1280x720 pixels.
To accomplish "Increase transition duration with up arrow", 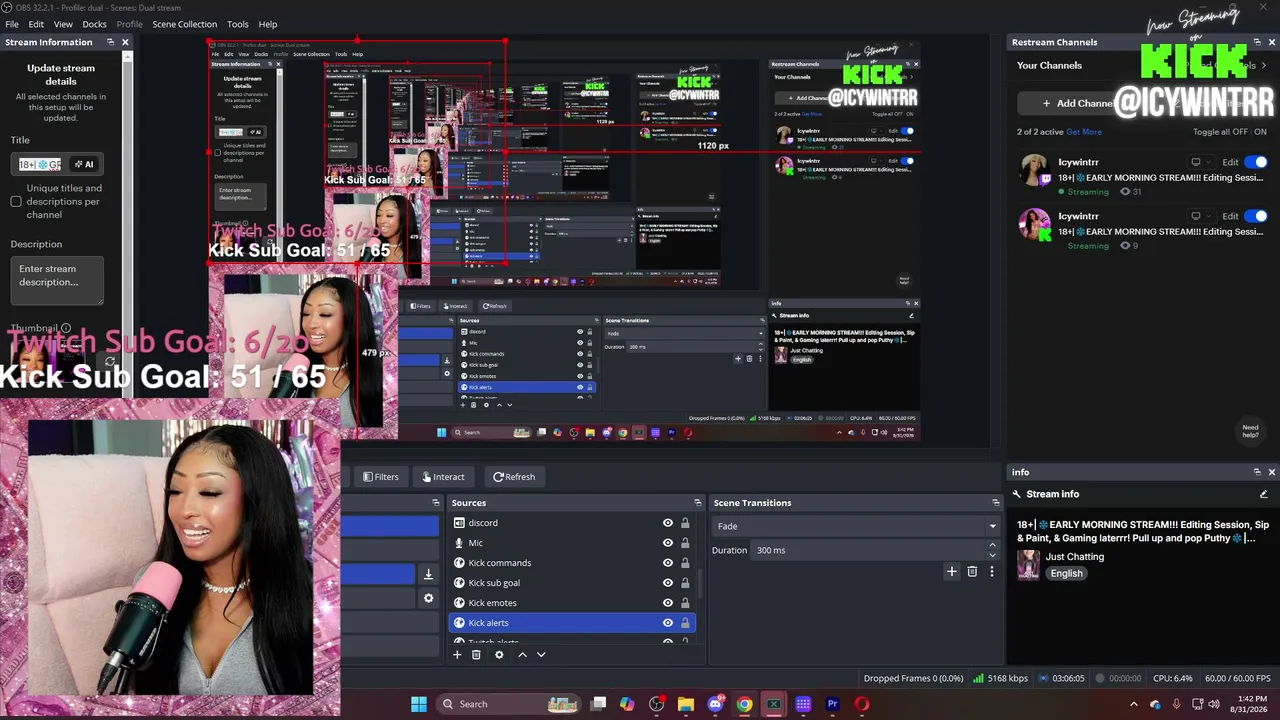I will point(992,545).
